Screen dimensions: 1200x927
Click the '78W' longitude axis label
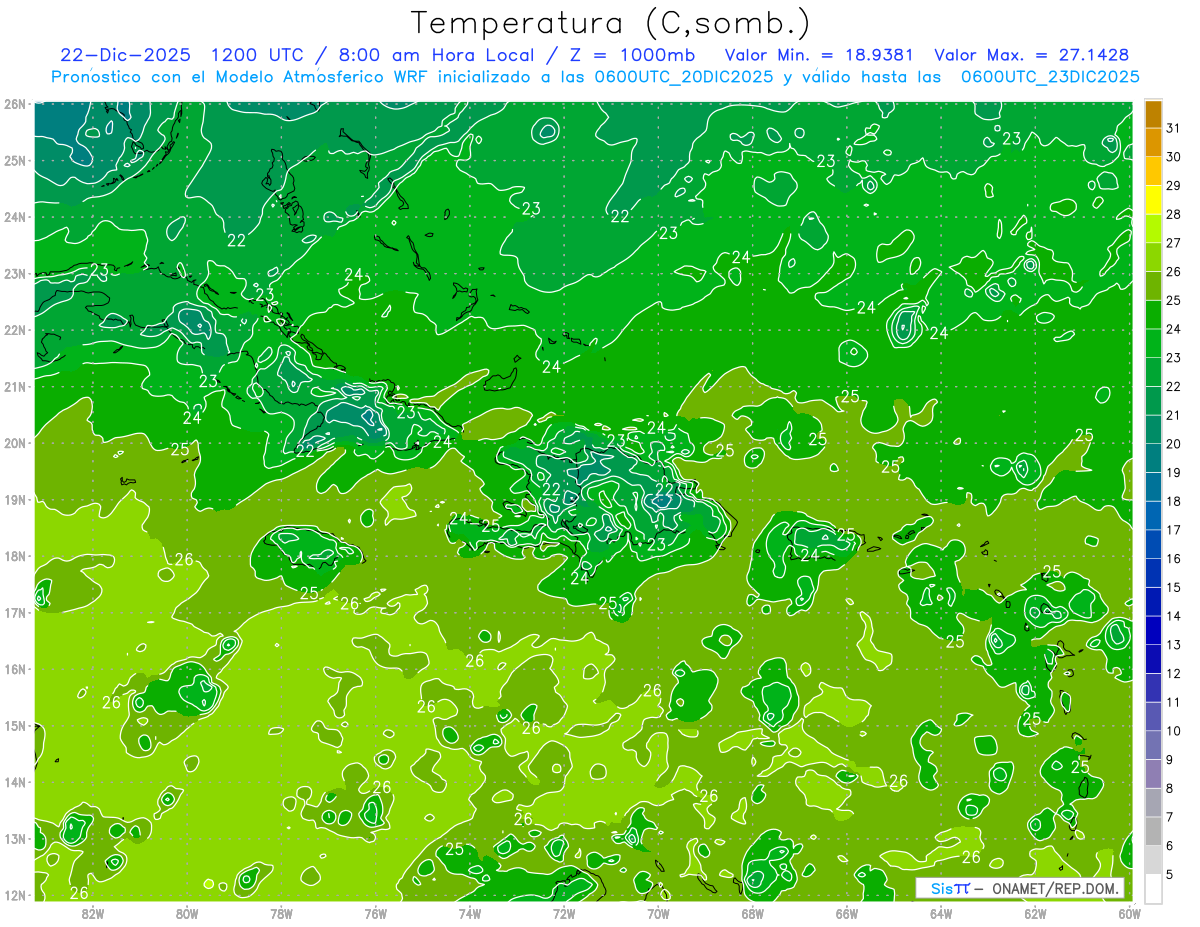281,913
